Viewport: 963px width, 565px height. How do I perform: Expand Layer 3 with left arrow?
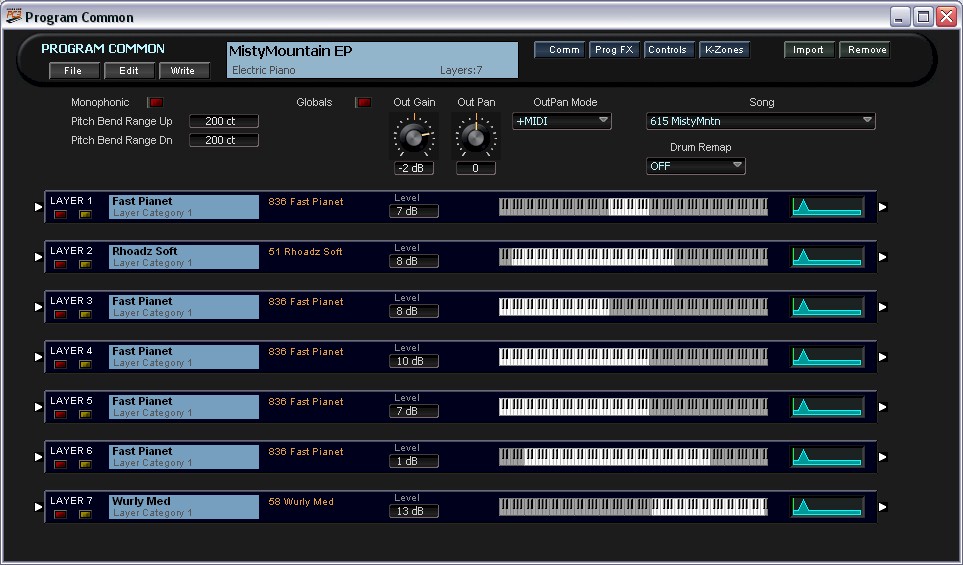(x=39, y=307)
